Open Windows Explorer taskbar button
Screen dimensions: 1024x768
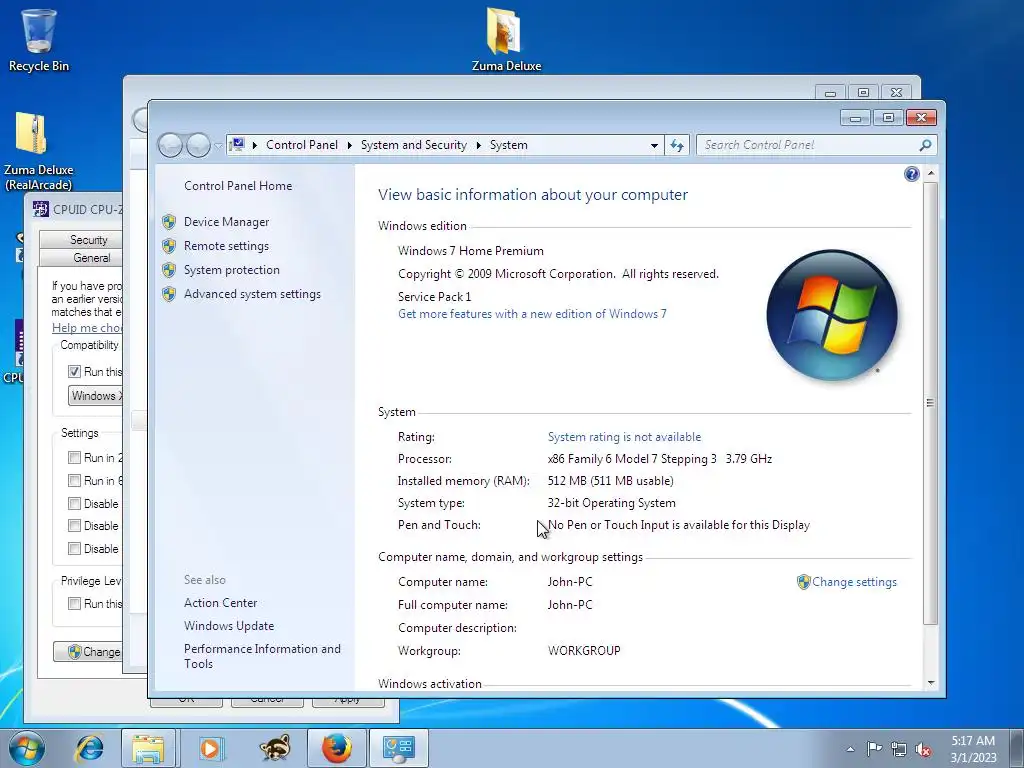click(x=148, y=748)
